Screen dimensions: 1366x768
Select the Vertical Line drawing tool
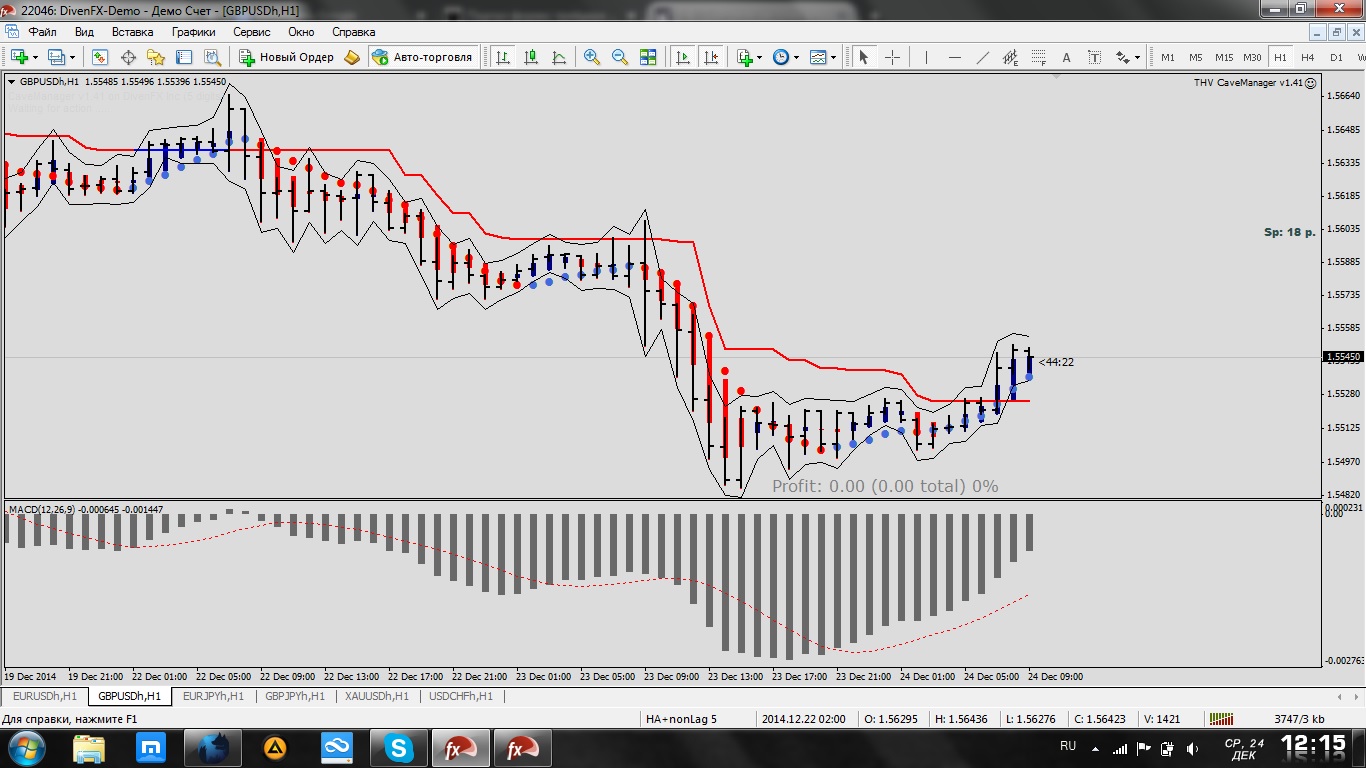(926, 57)
